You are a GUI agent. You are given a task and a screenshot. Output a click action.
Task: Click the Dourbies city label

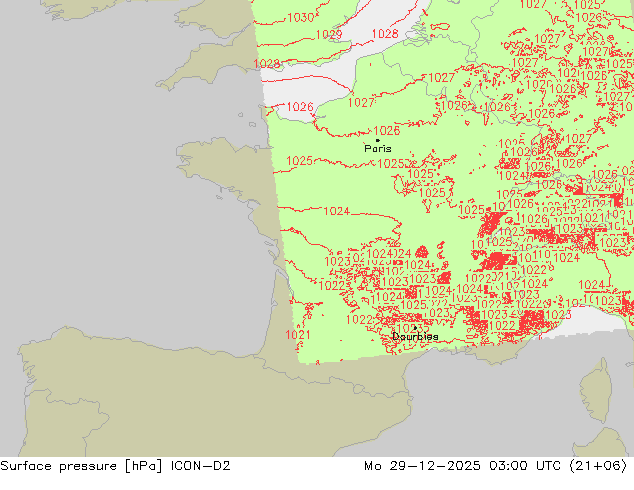coord(415,336)
